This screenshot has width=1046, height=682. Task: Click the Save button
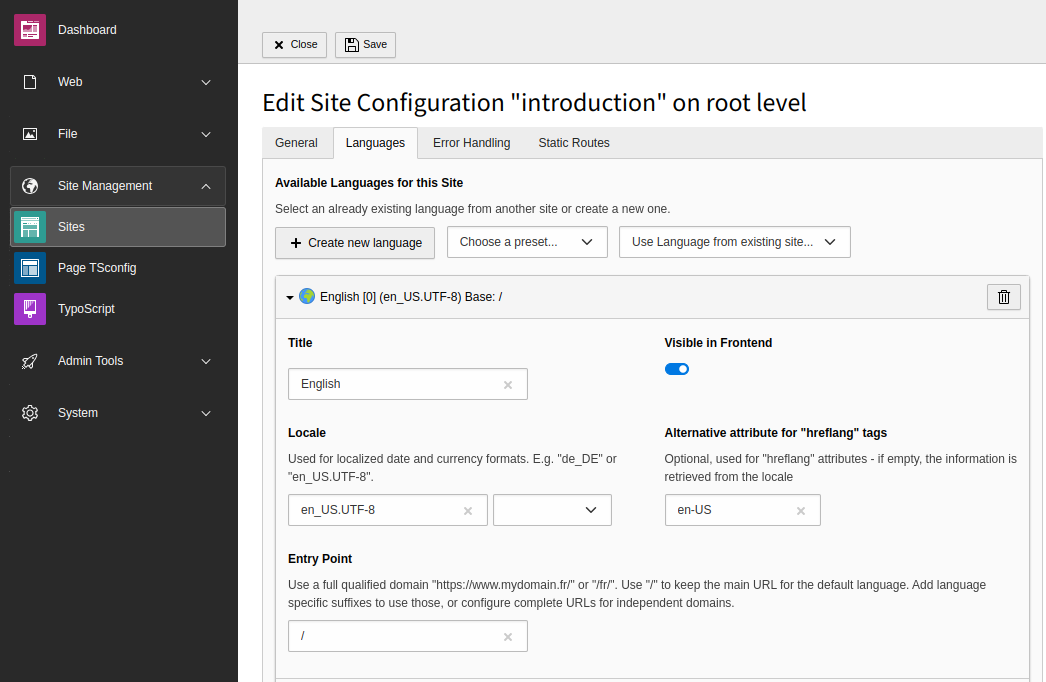pos(365,45)
